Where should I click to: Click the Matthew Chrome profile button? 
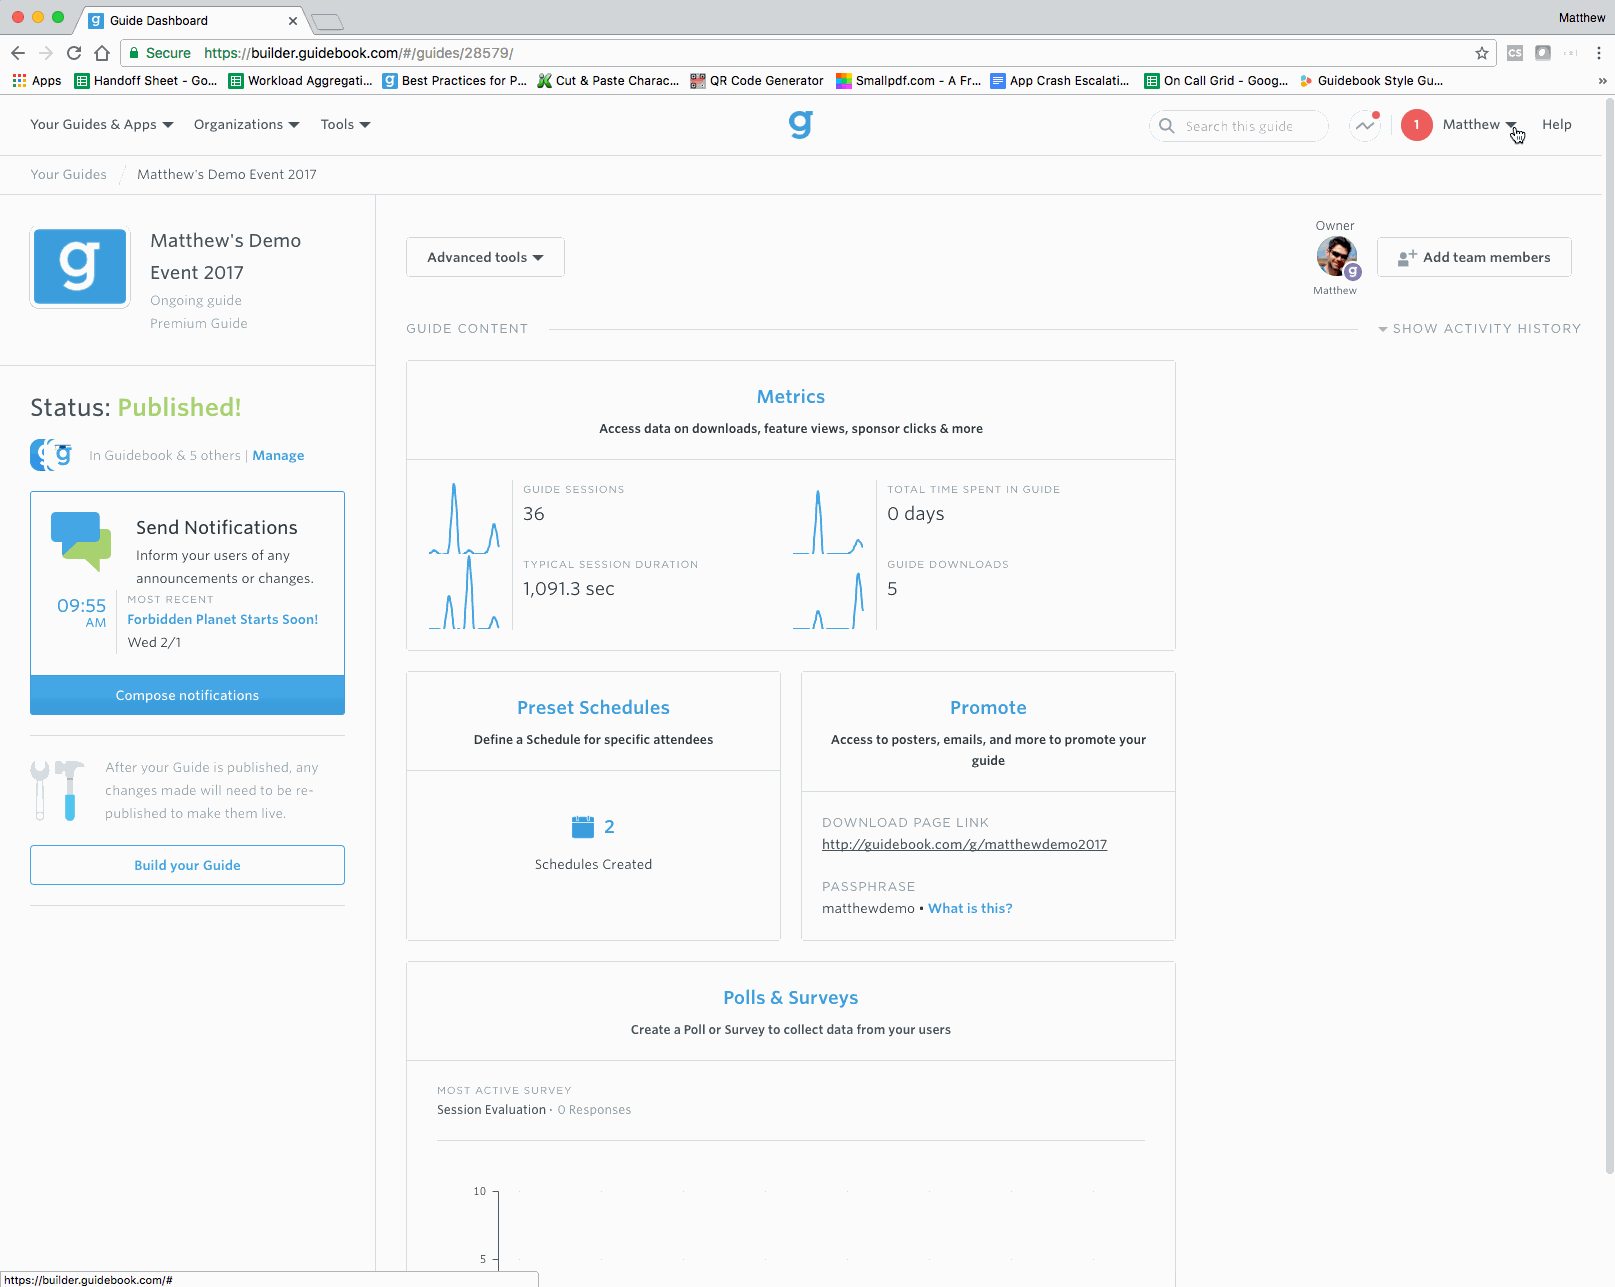pos(1581,18)
